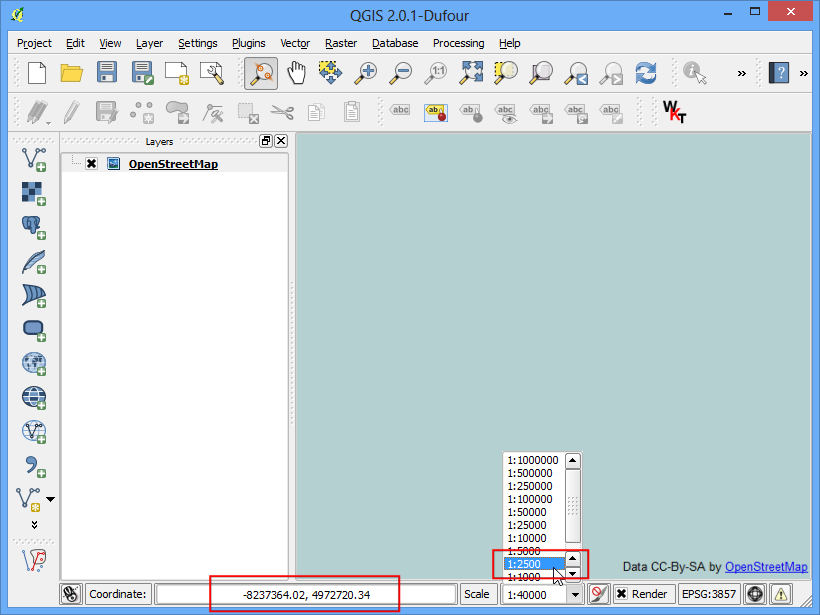Open the Scale combo box dropdown arrow

(x=575, y=595)
